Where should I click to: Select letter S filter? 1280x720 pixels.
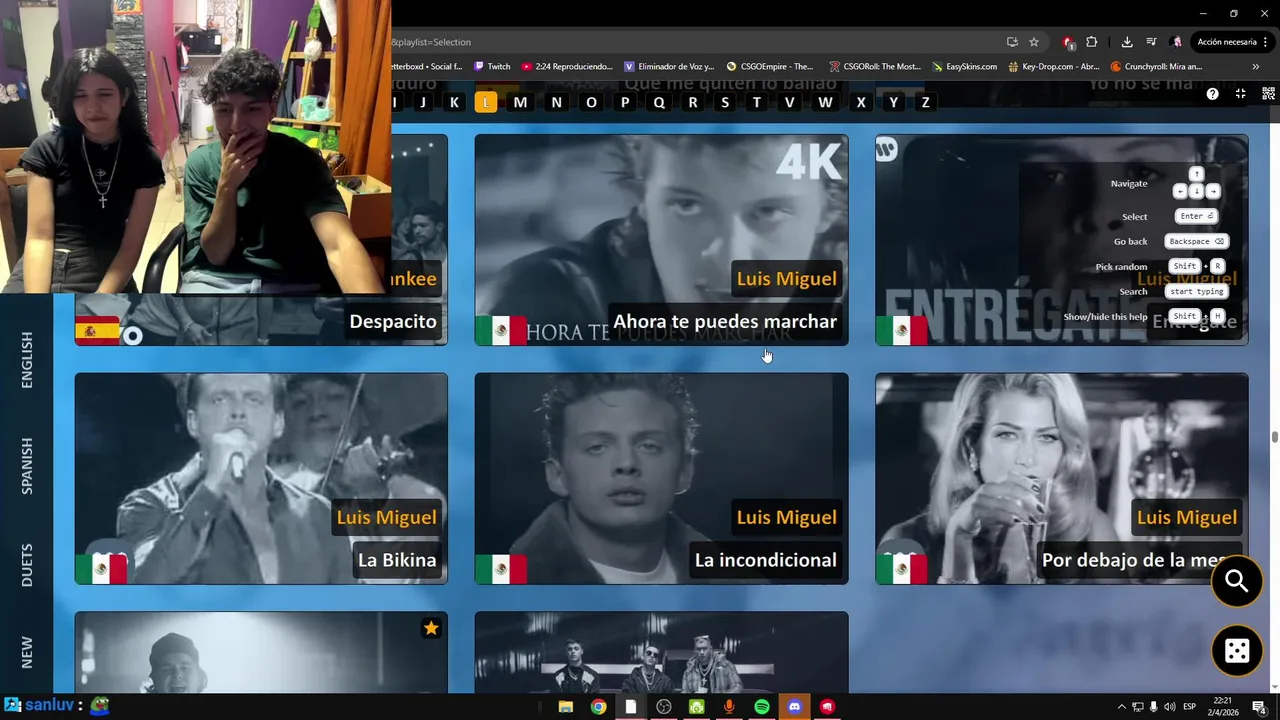click(x=725, y=102)
